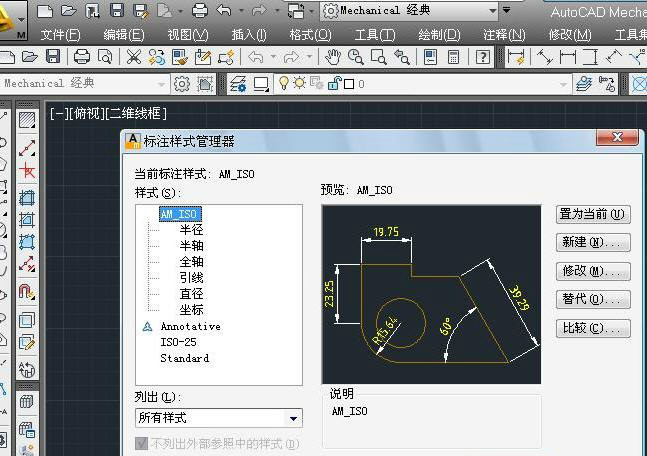The width and height of the screenshot is (647, 456).
Task: Click the Zoom Previous icon
Action: tap(401, 57)
